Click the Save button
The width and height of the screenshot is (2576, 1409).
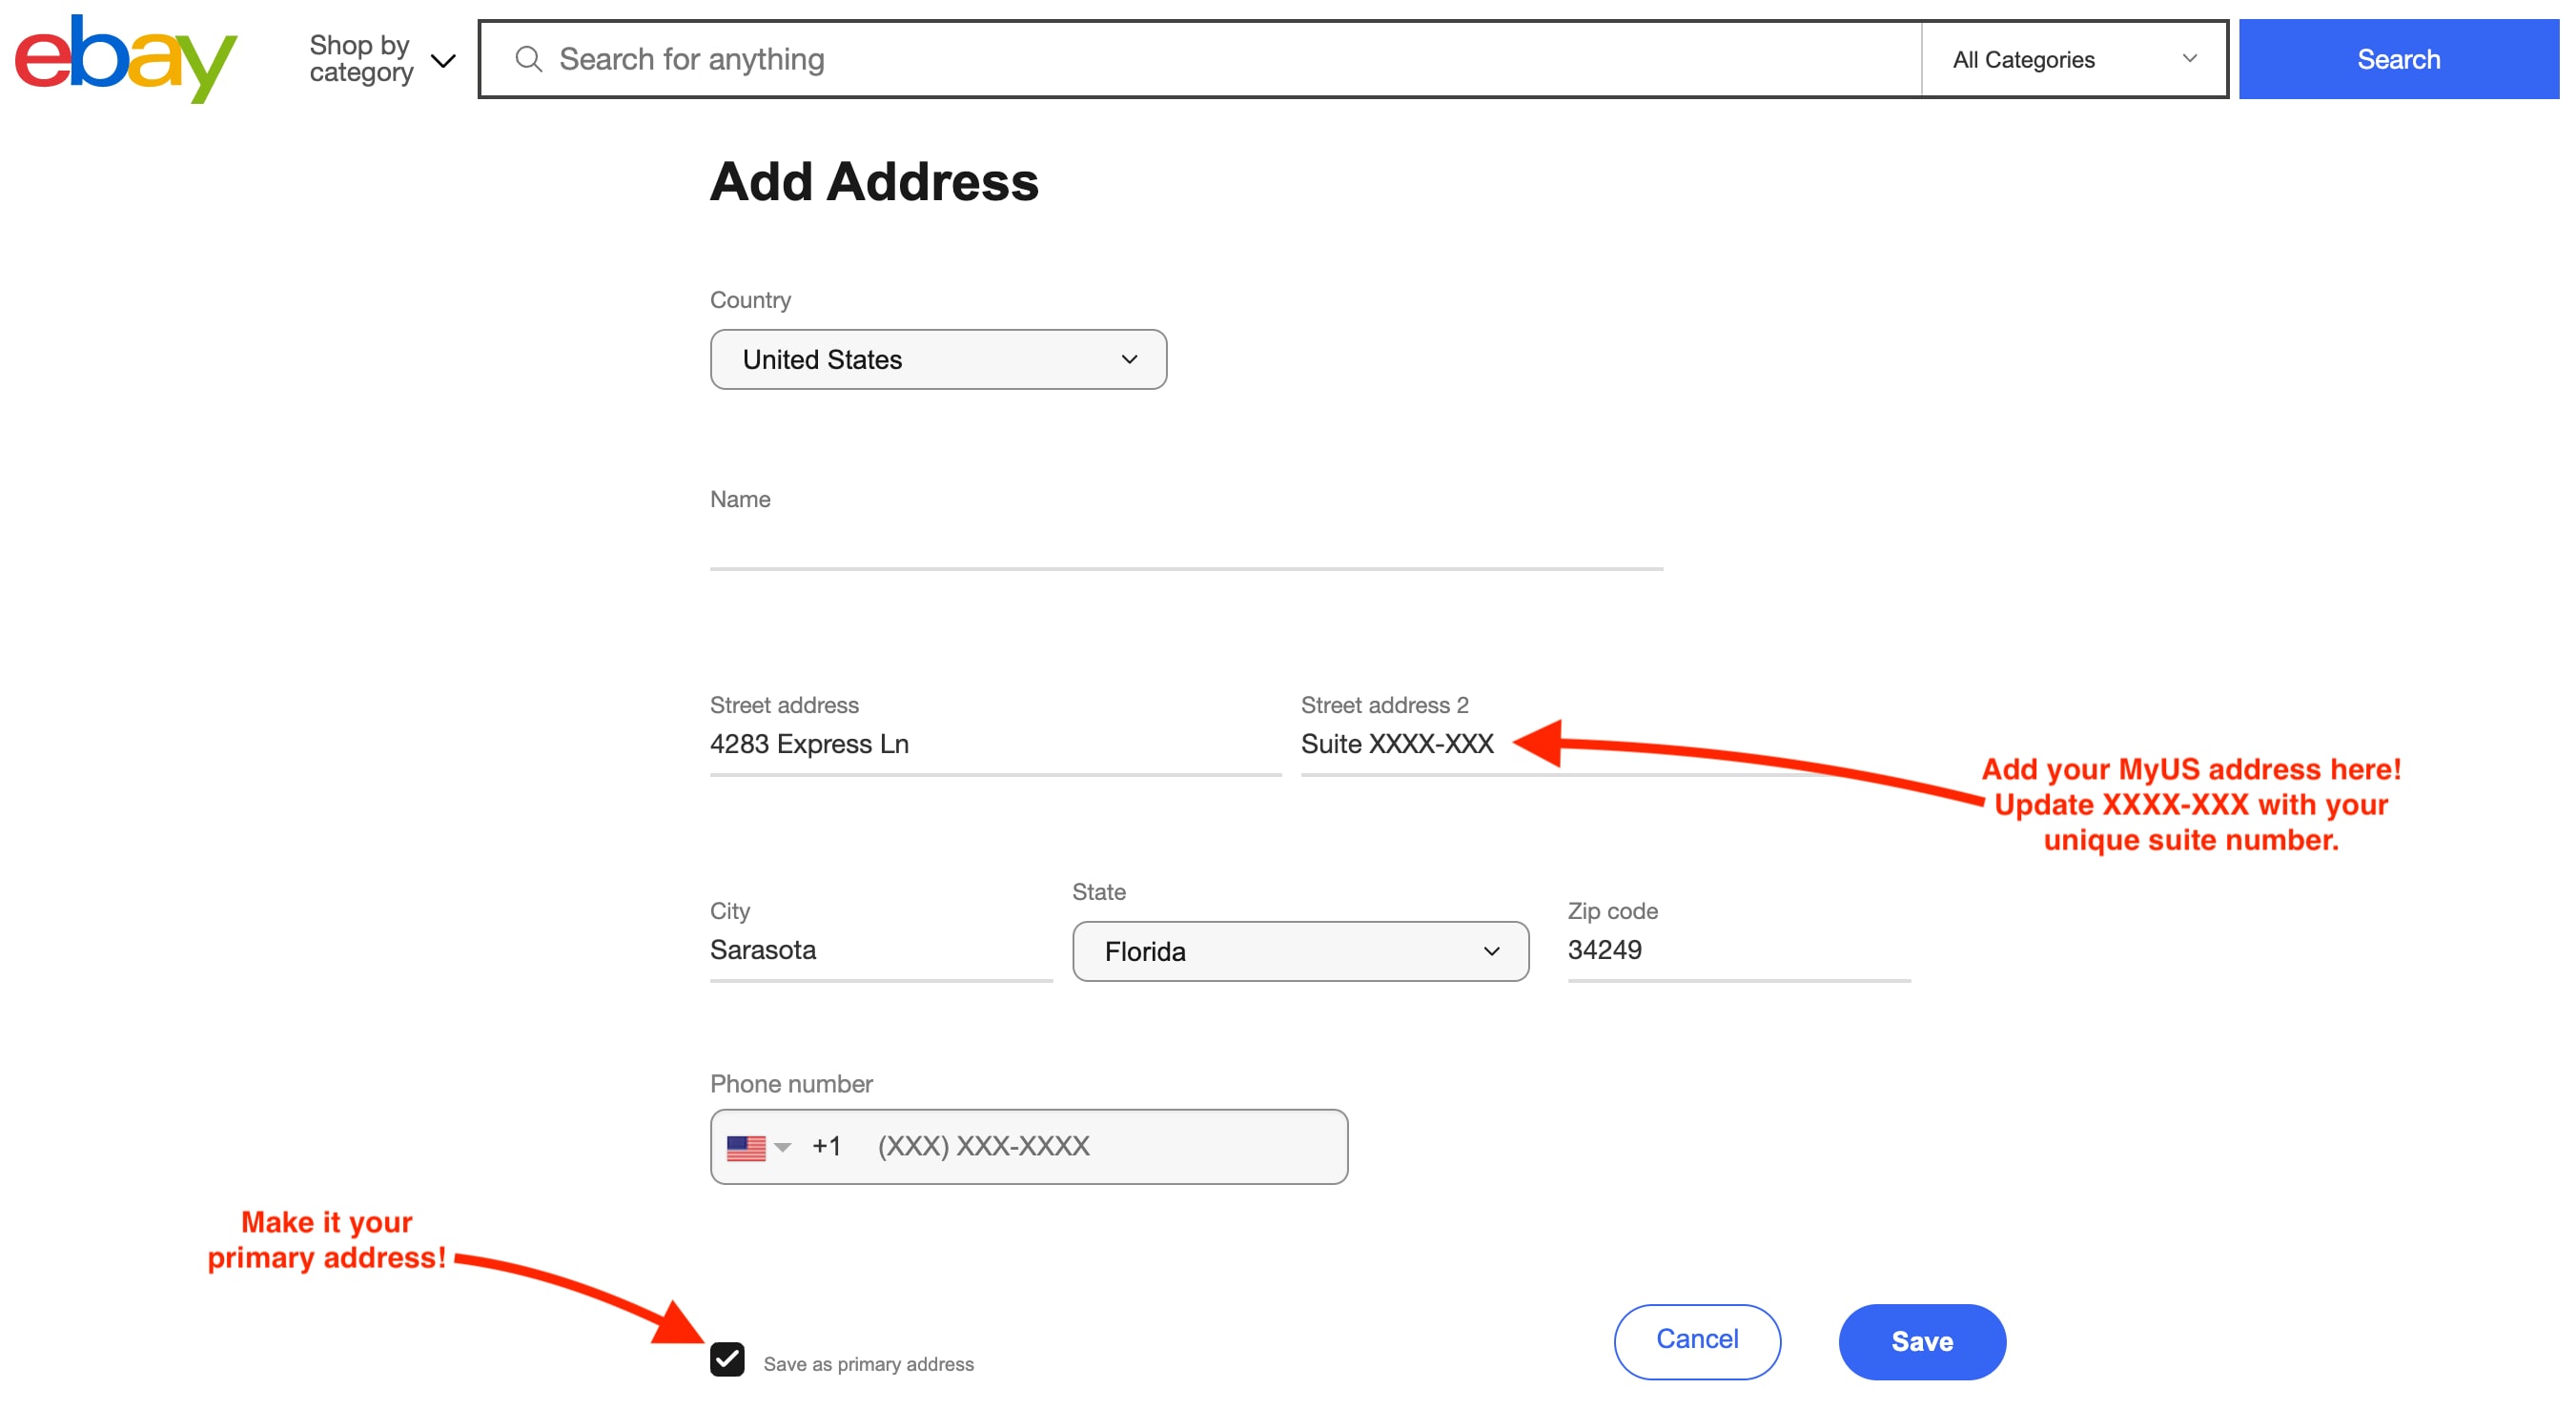tap(1922, 1340)
